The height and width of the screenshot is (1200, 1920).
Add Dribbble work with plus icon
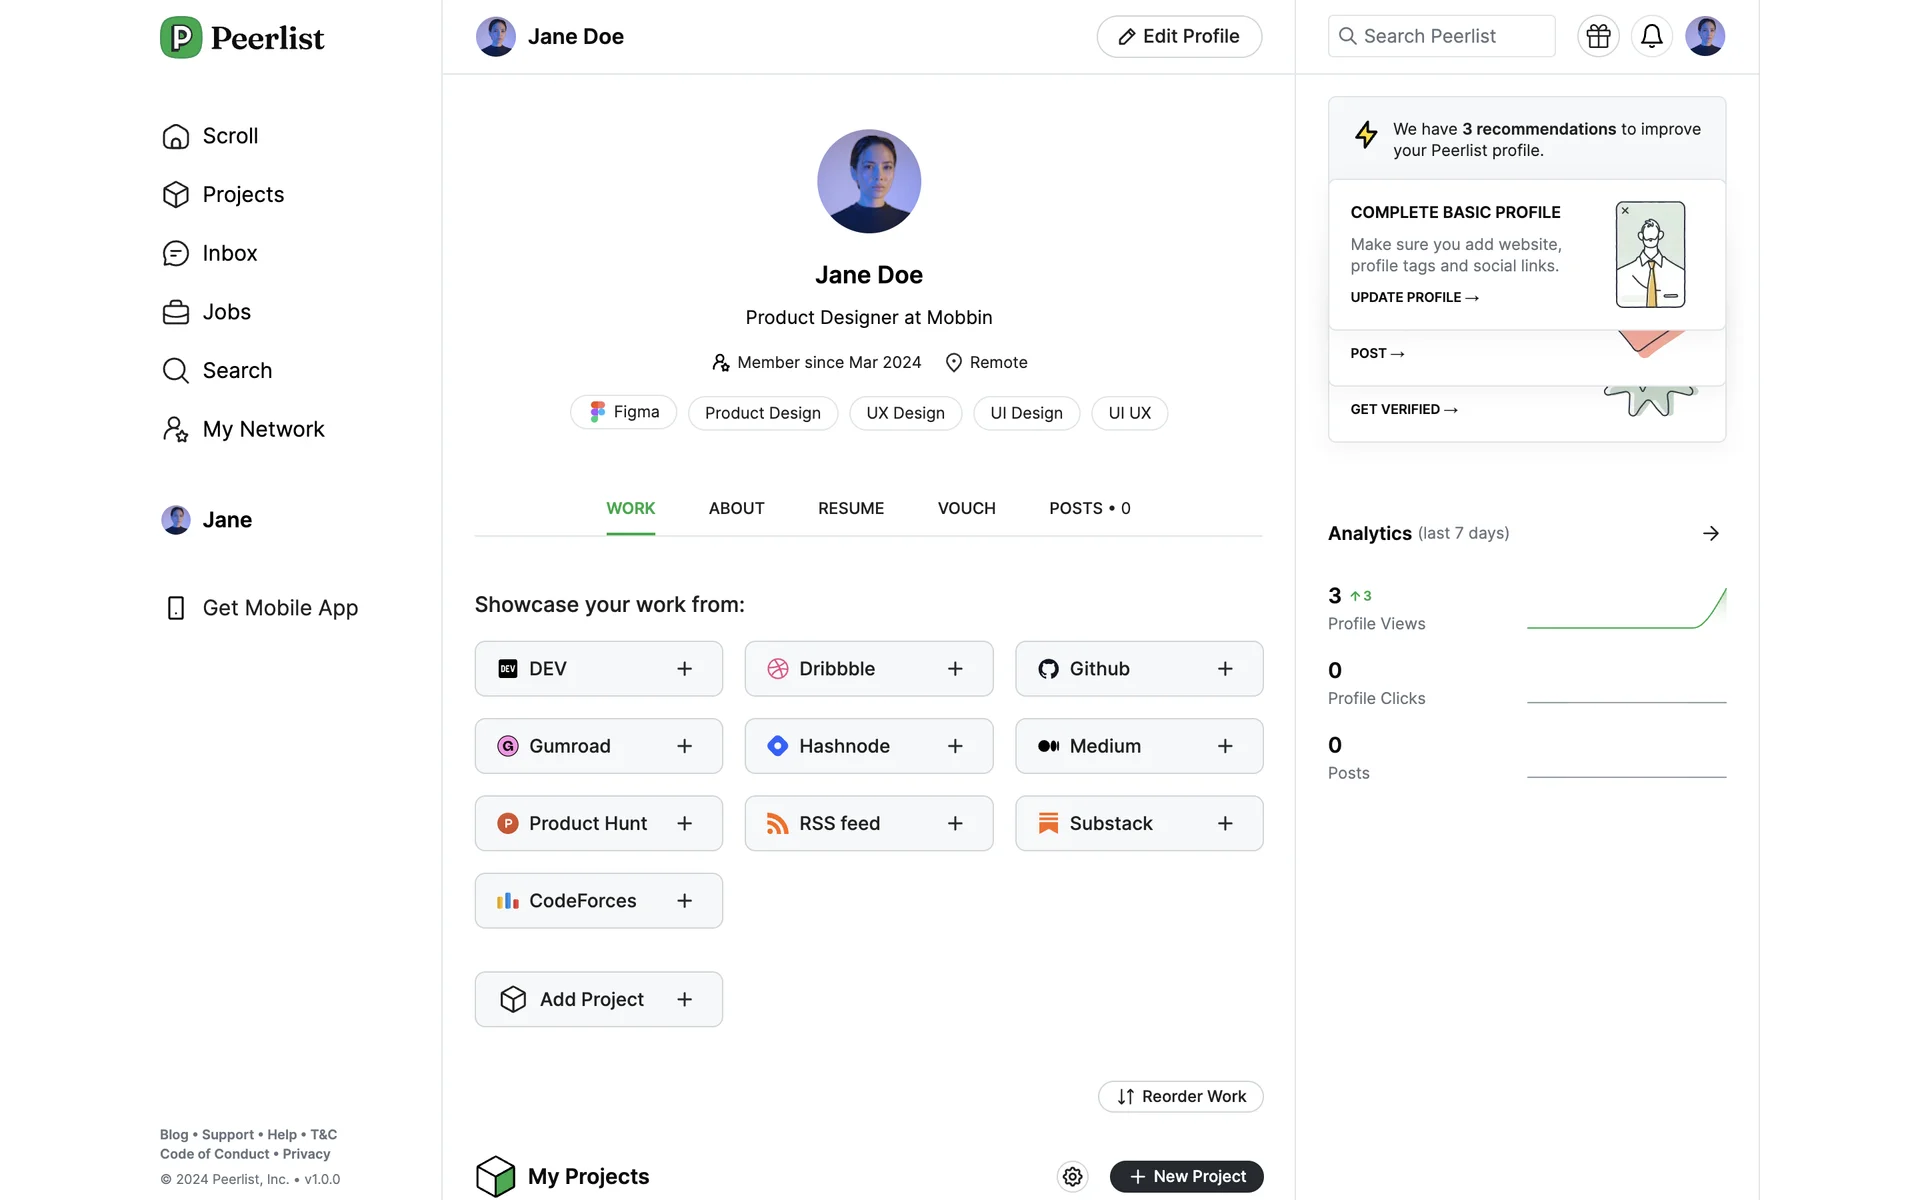pyautogui.click(x=954, y=669)
